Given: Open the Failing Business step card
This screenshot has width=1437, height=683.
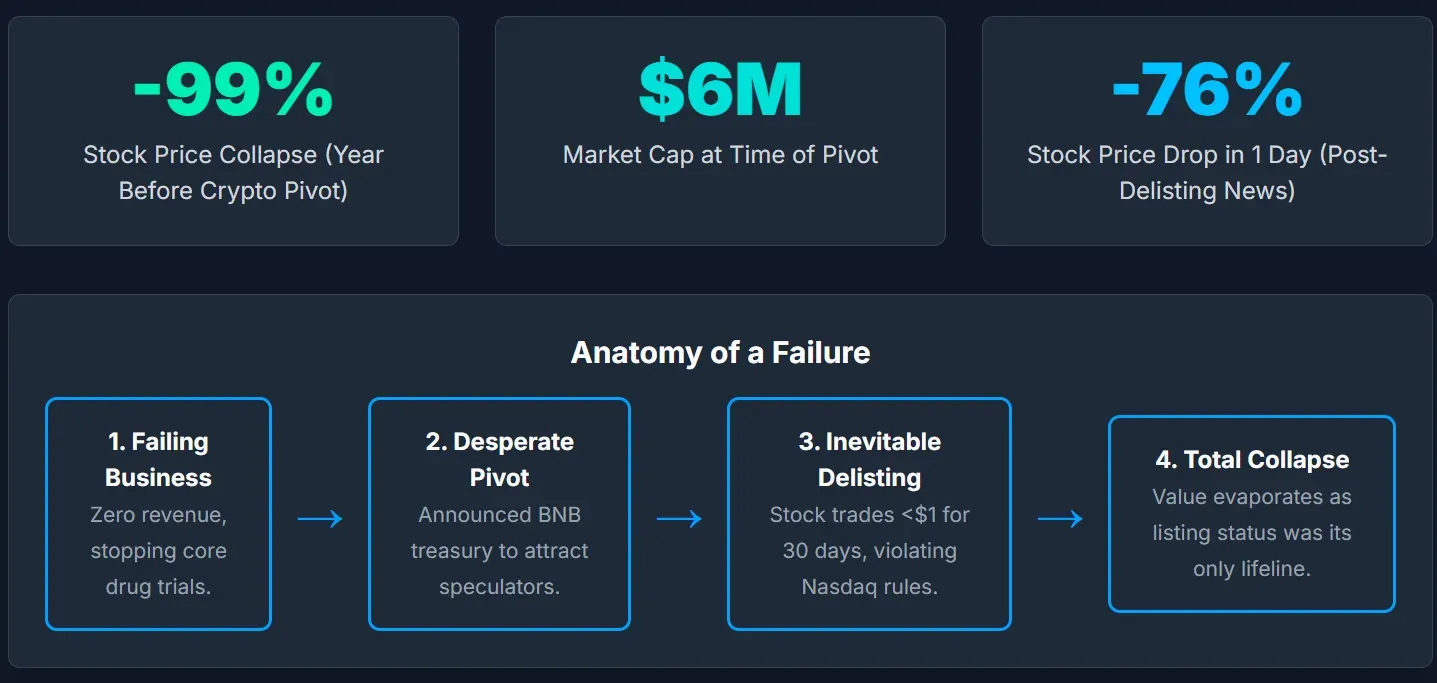Looking at the screenshot, I should click(158, 514).
